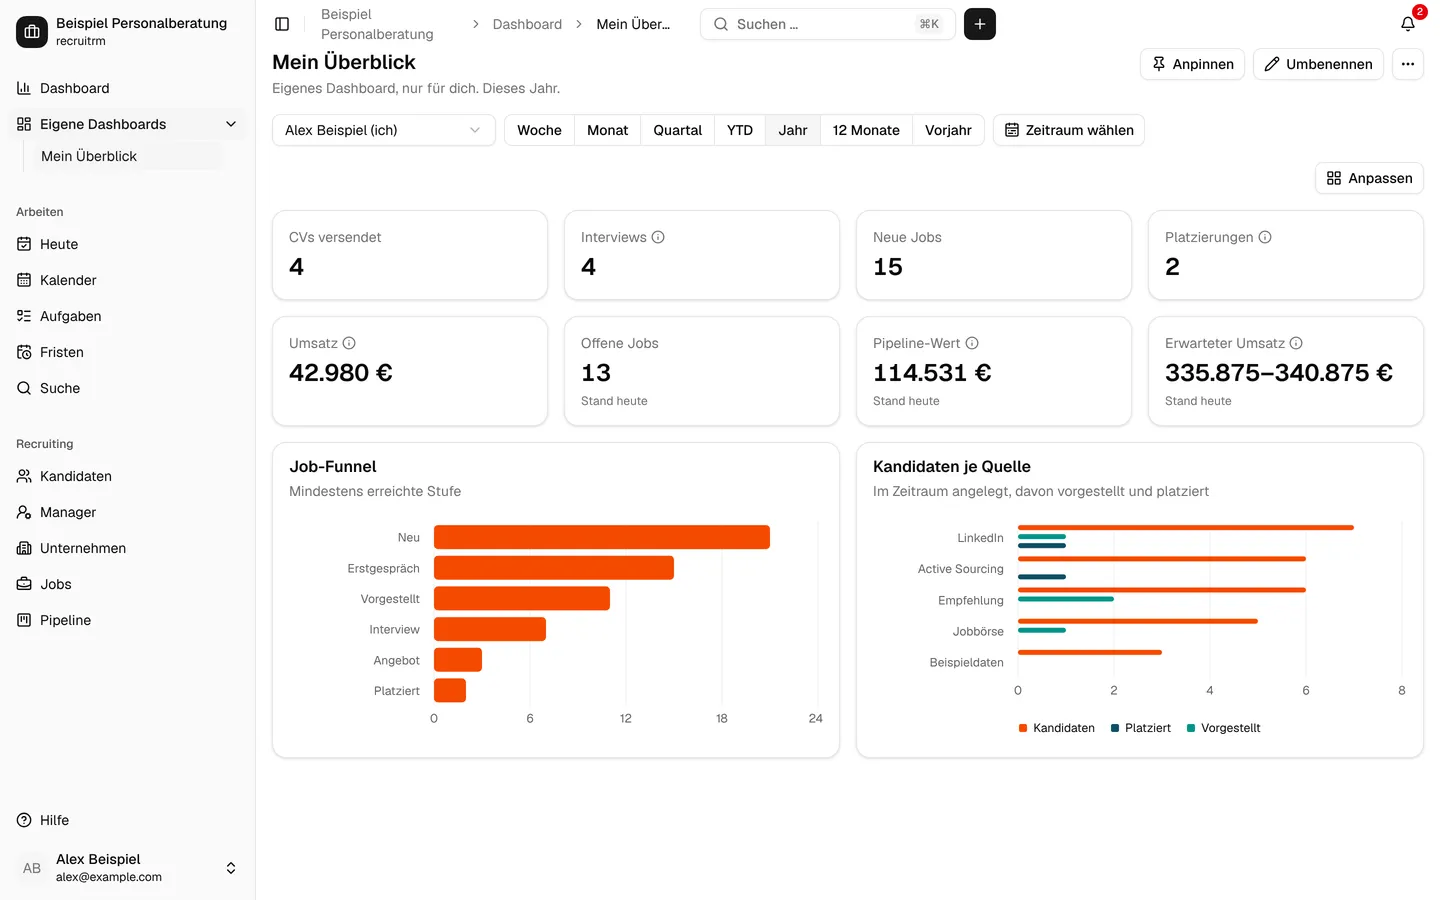Select the Woche time range

pos(539,130)
